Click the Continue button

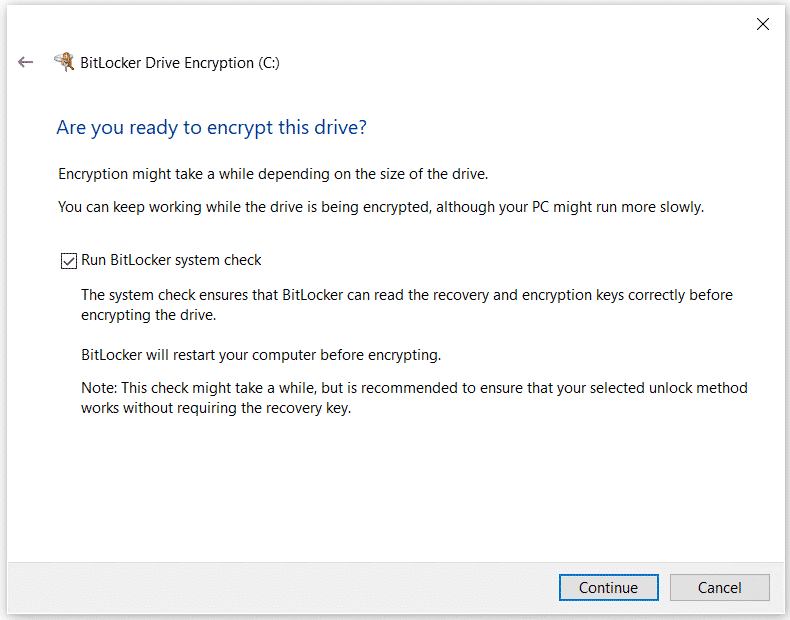(609, 587)
